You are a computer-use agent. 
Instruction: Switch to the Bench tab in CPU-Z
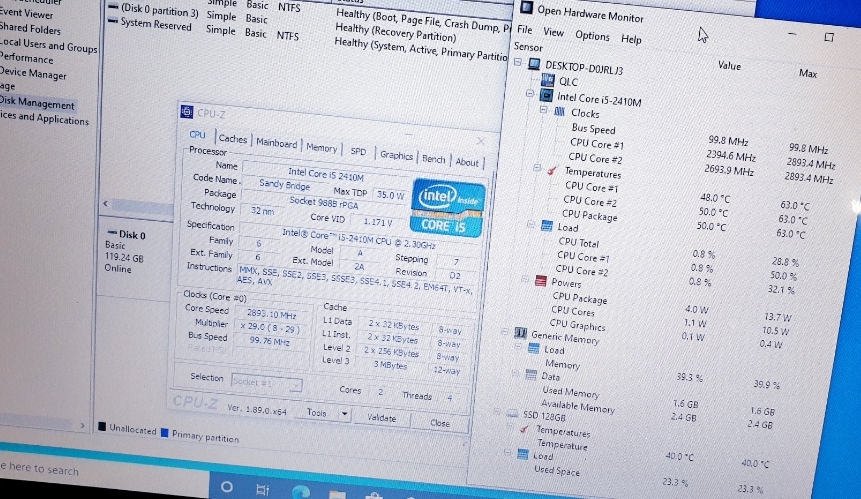tap(433, 159)
